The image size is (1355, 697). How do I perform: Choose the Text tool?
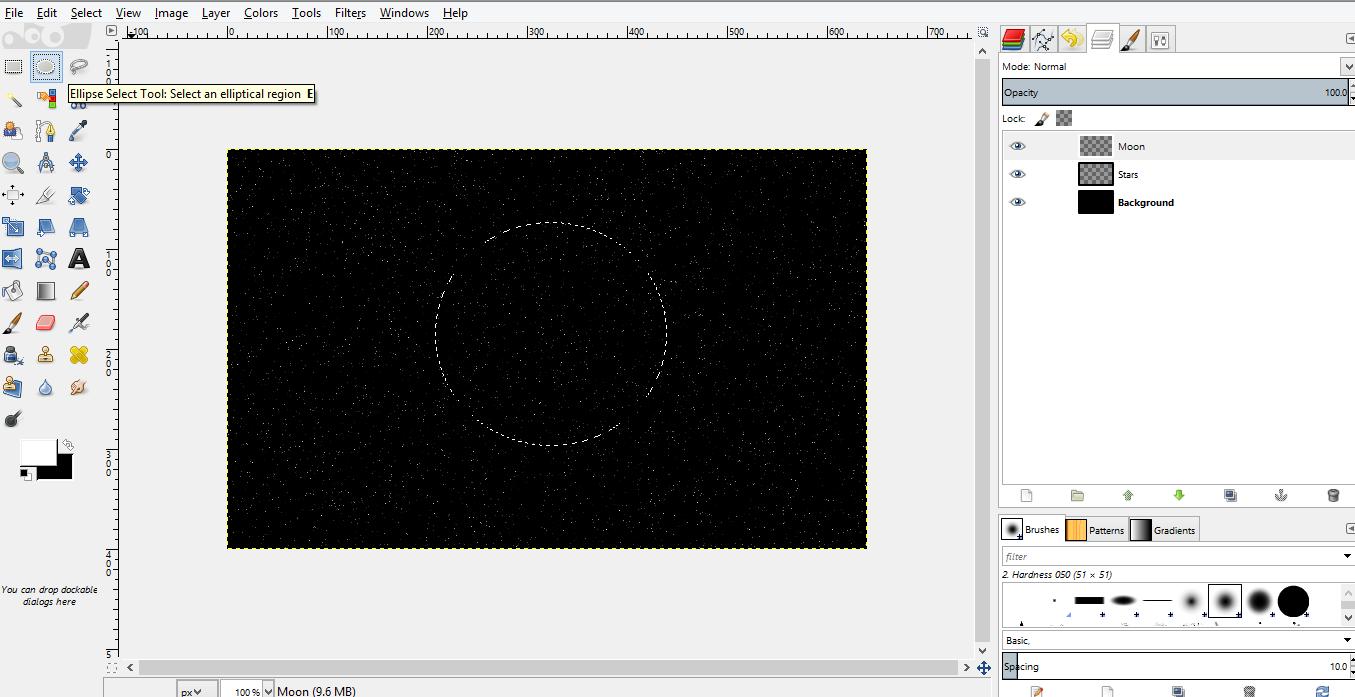click(78, 258)
